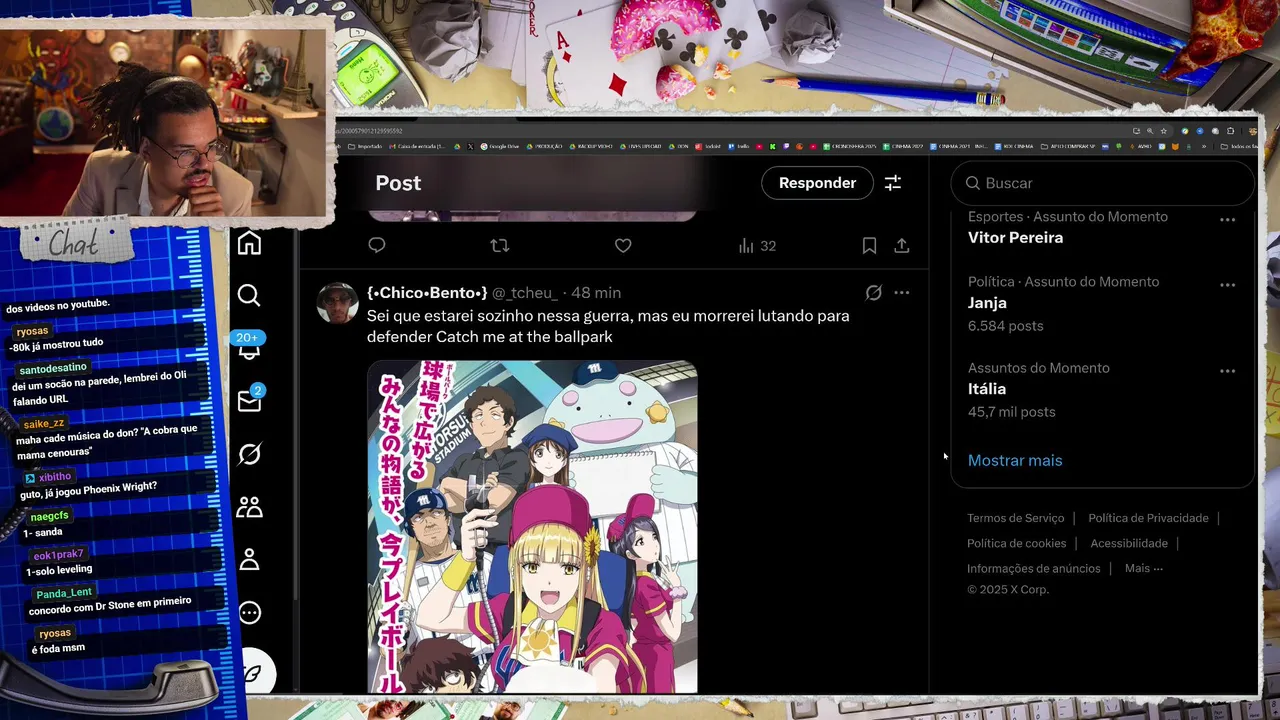This screenshot has width=1280, height=720.
Task: Open the {•Chico•Bento•} display name
Action: tap(427, 293)
